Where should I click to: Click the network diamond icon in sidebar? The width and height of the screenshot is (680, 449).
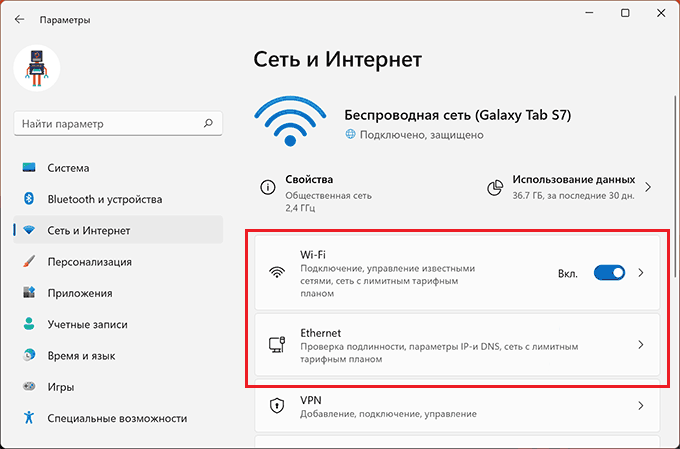coord(29,230)
